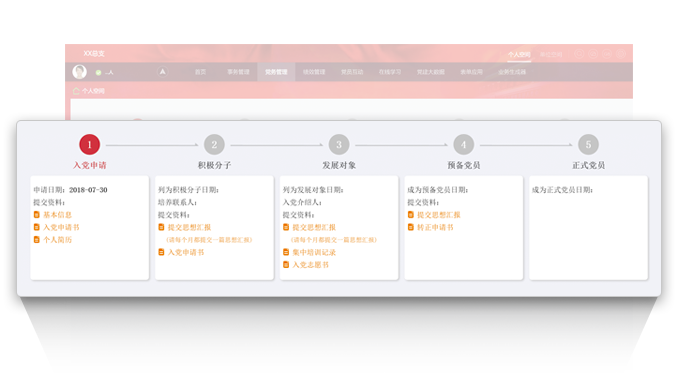The image size is (676, 380).
Task: Open the 个人简历 link
Action: coord(57,240)
